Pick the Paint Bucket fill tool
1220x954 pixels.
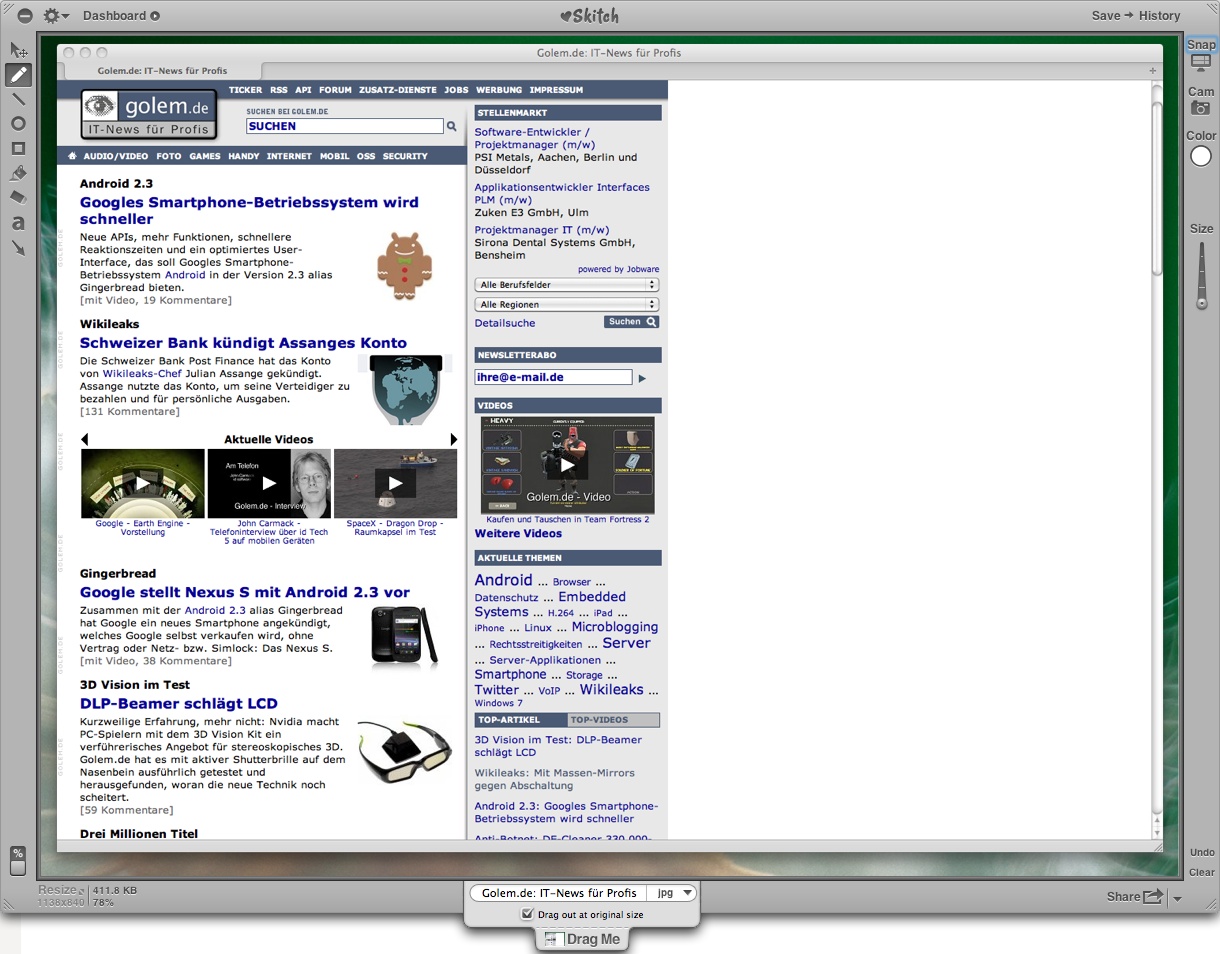(x=18, y=173)
